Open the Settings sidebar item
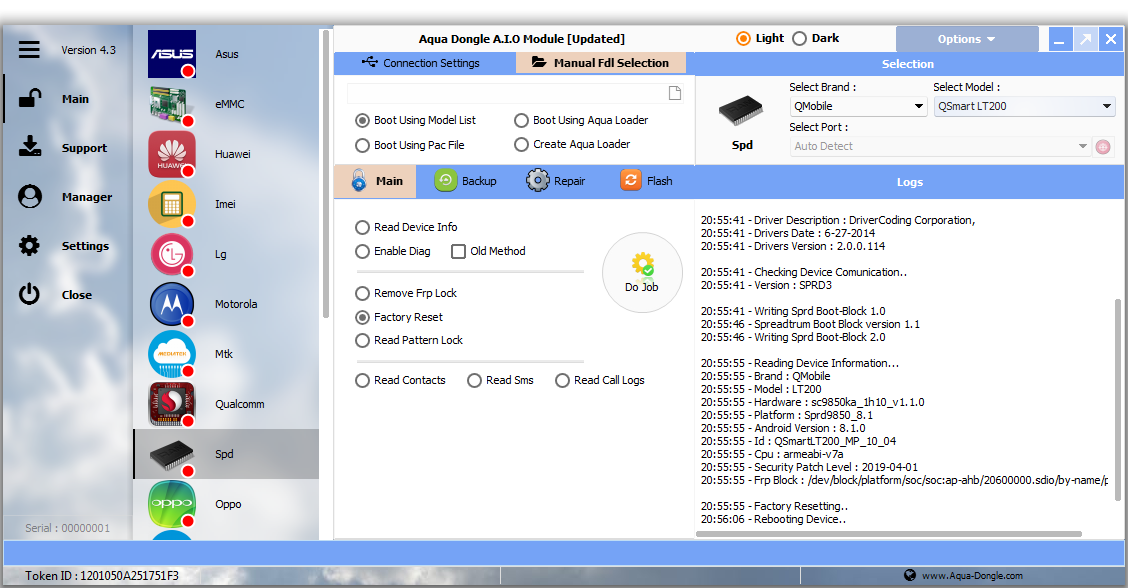 click(x=86, y=246)
